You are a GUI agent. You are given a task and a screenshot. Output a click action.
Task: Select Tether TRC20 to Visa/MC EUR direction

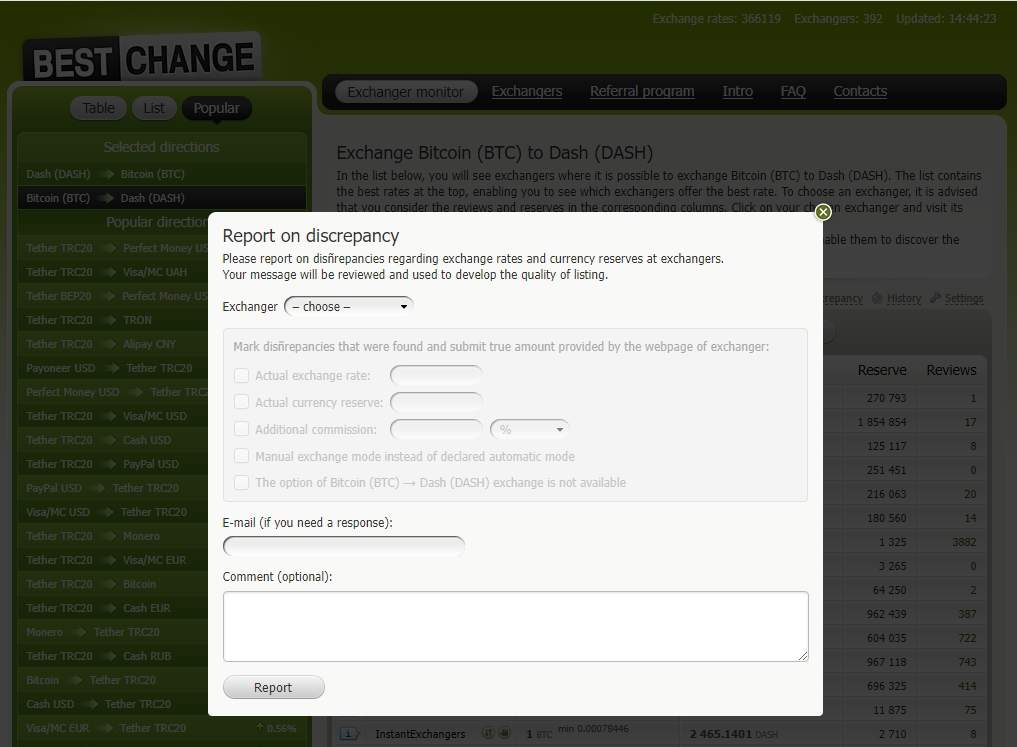[x=114, y=560]
